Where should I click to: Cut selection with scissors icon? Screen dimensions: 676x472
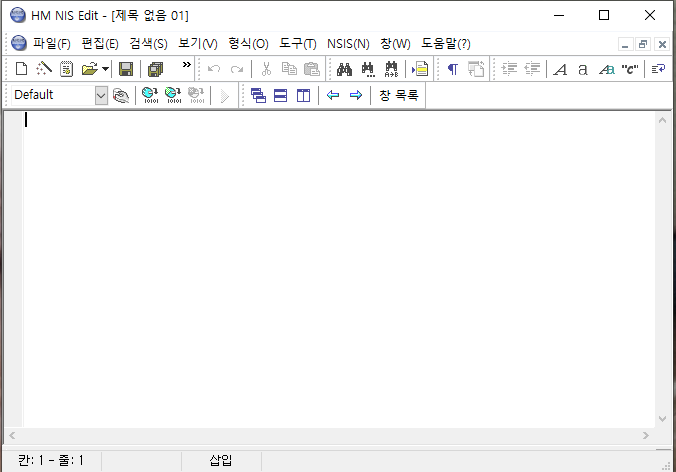click(x=266, y=69)
